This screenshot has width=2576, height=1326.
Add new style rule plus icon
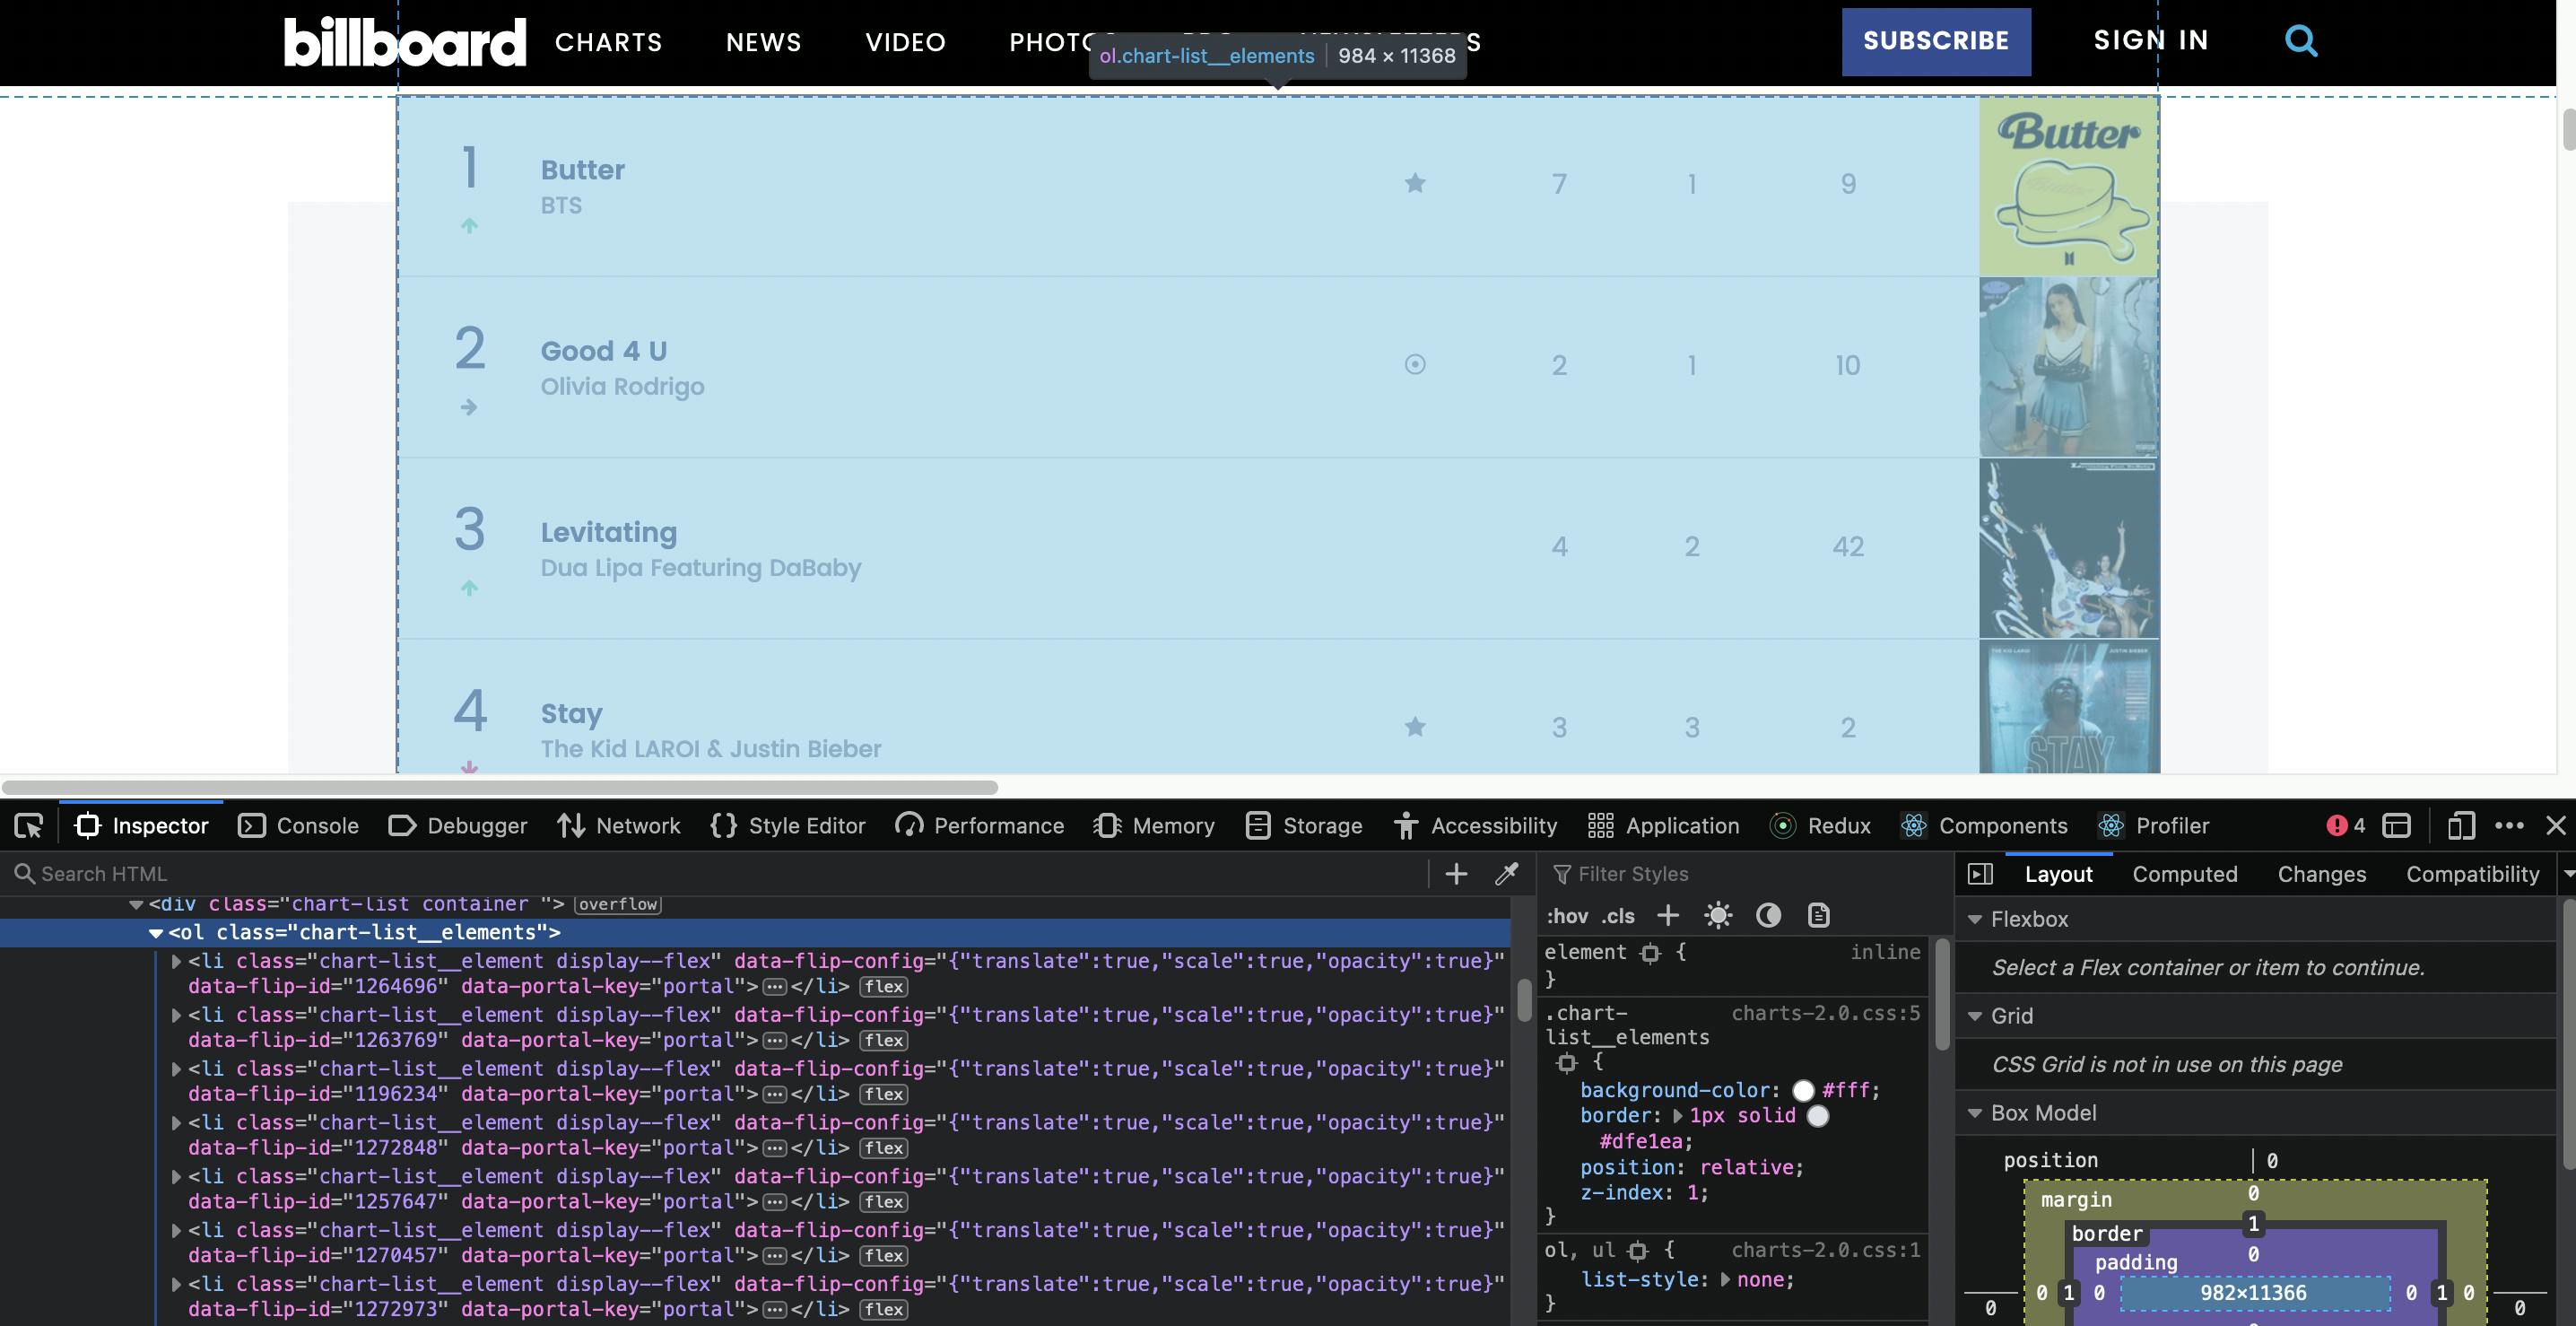coord(1668,915)
